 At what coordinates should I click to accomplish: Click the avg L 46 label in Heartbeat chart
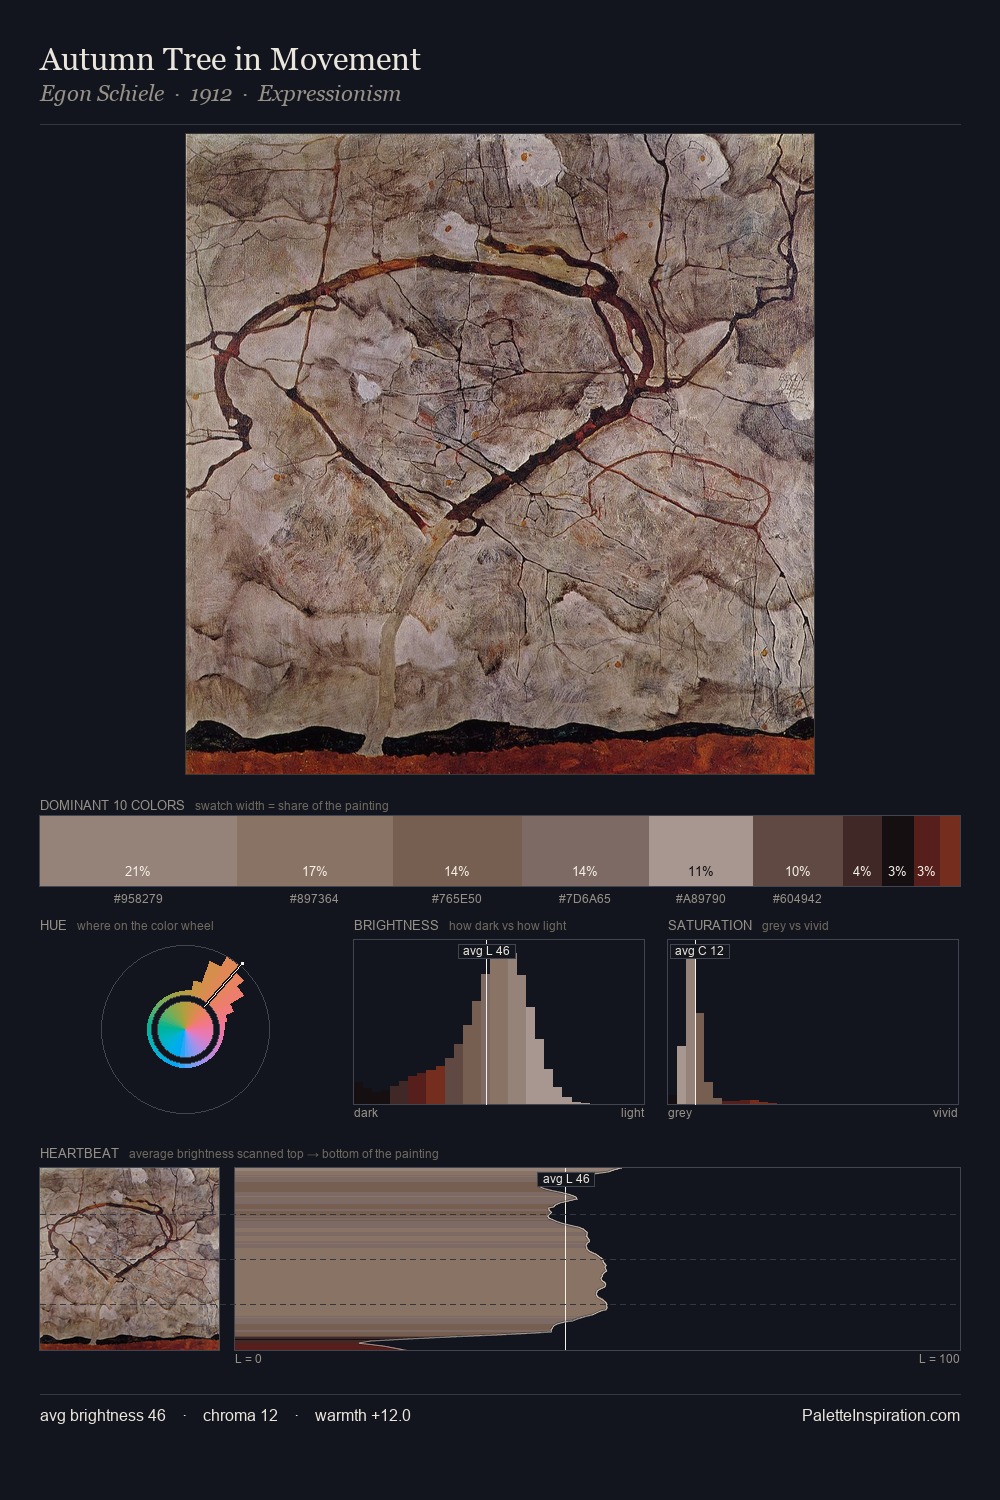[566, 1179]
